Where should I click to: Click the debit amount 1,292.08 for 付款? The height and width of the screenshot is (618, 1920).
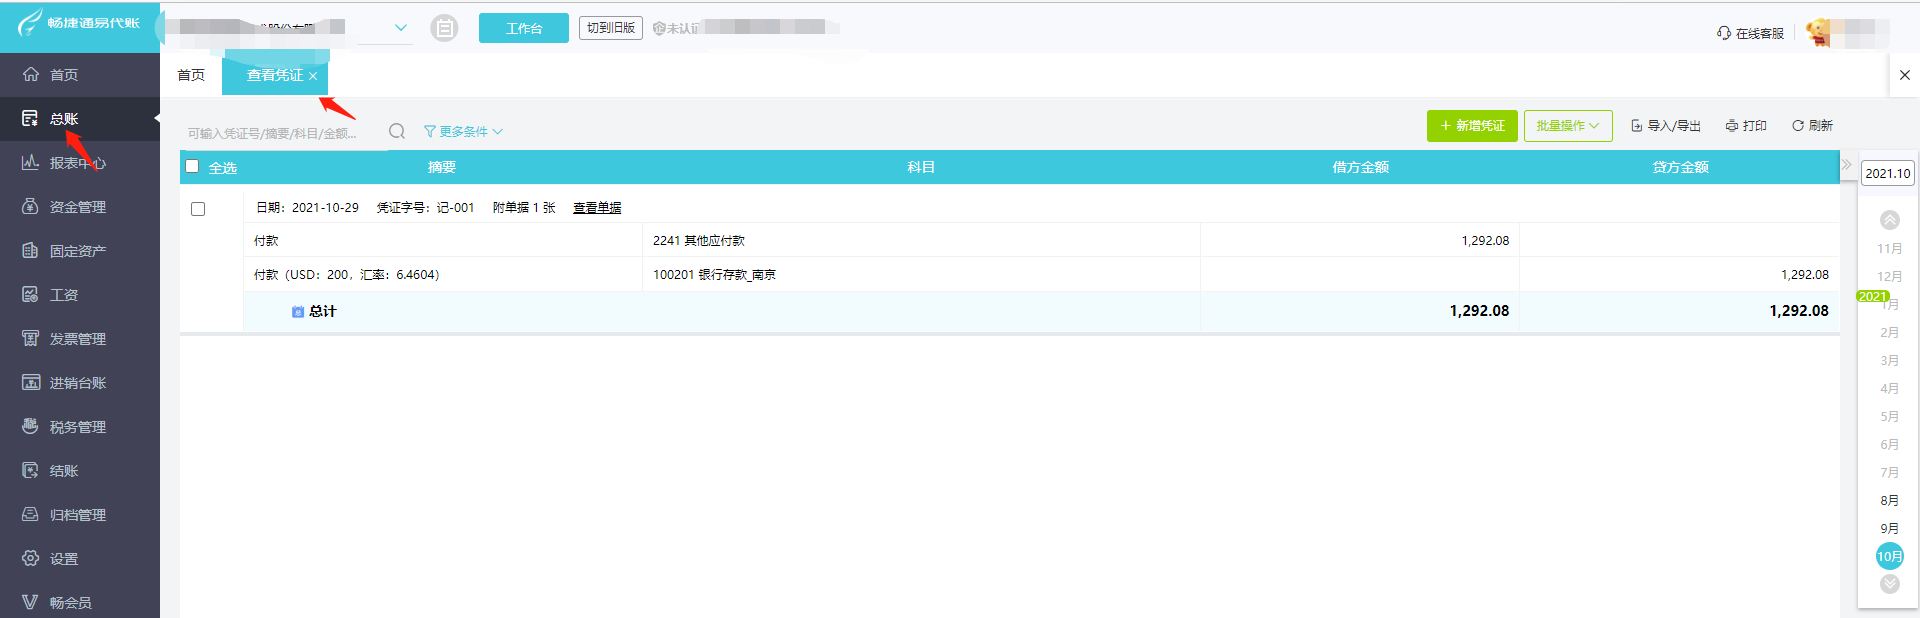1485,240
